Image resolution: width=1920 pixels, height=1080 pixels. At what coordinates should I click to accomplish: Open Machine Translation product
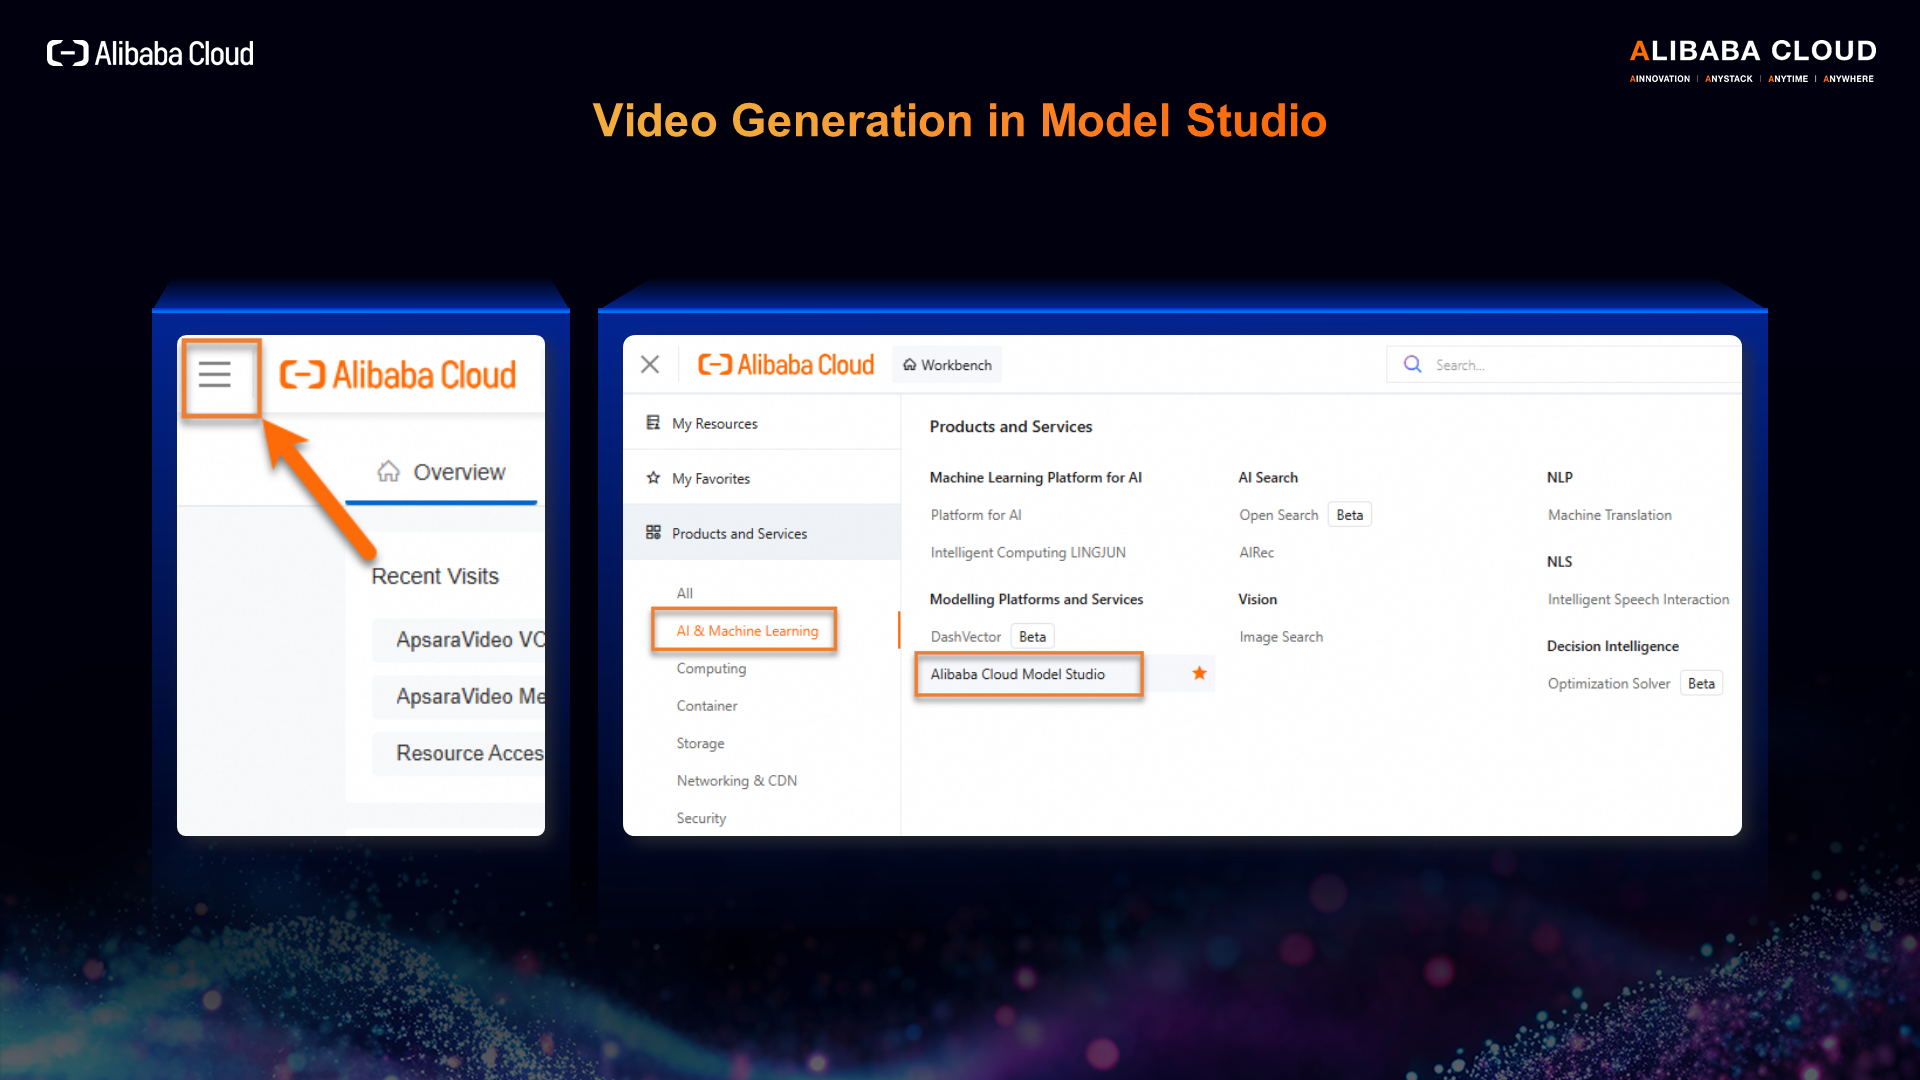(1610, 515)
